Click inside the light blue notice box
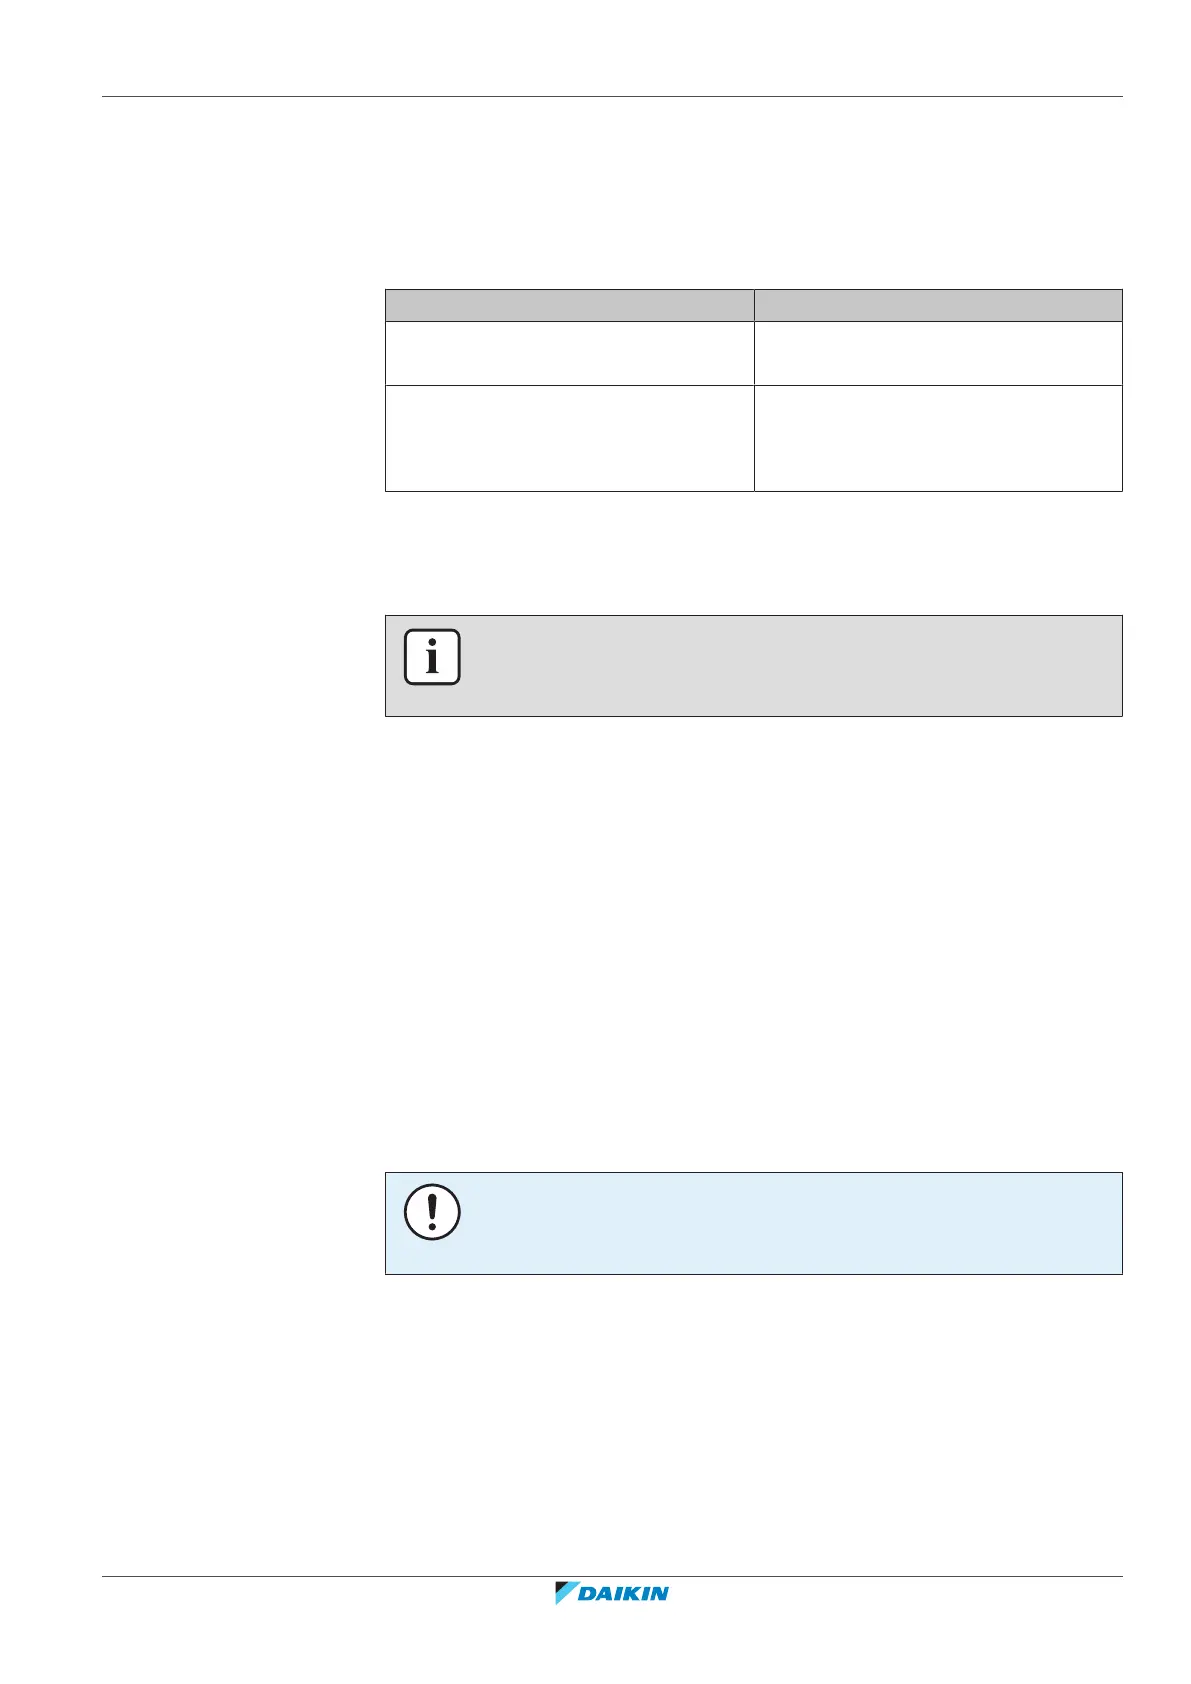Image resolution: width=1191 pixels, height=1684 pixels. coord(780,1223)
